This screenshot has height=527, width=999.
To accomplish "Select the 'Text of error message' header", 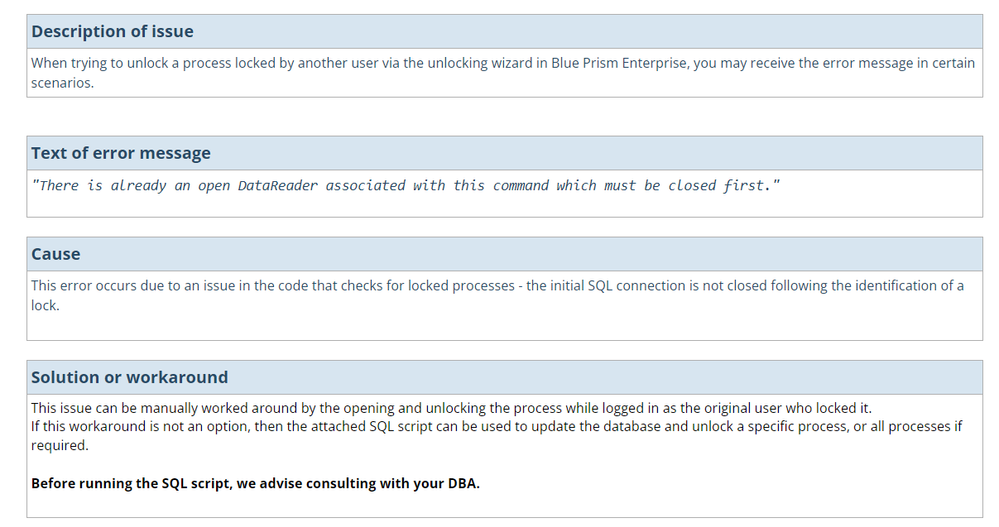I will coord(120,153).
